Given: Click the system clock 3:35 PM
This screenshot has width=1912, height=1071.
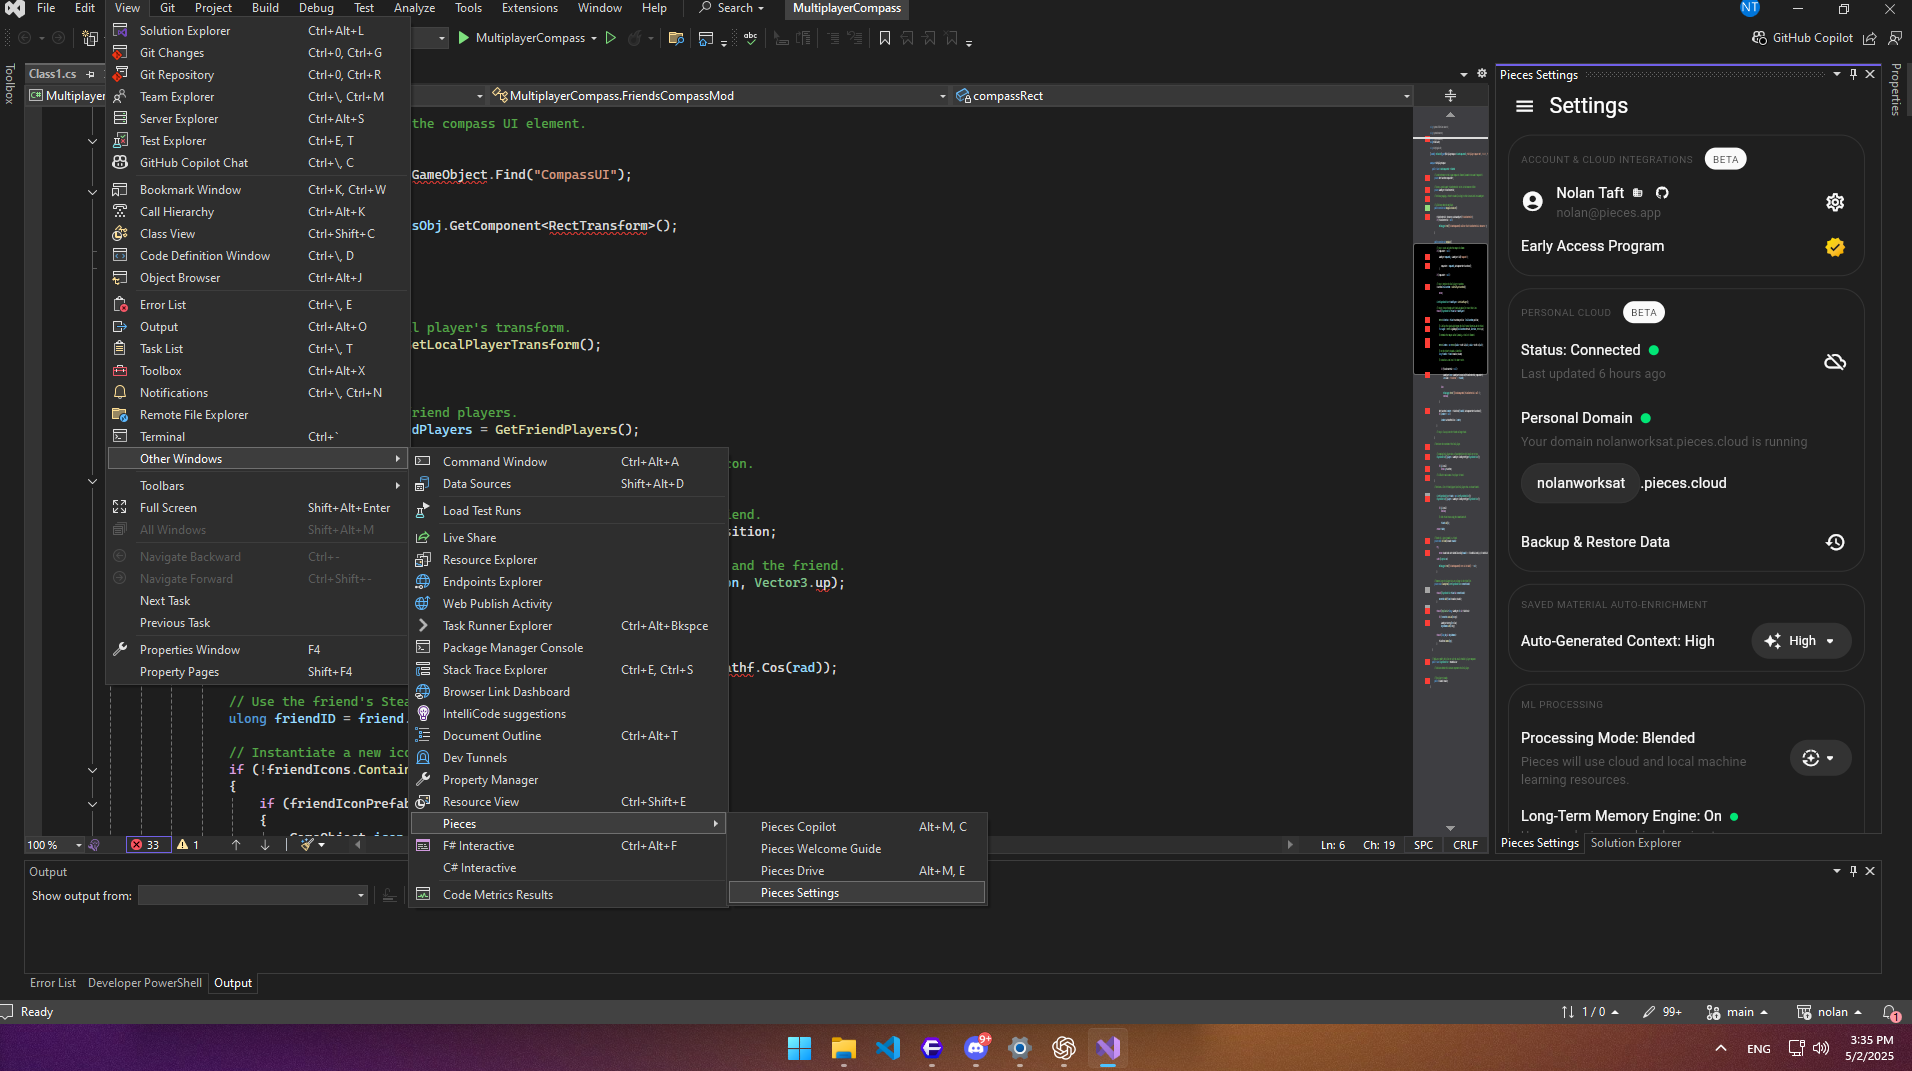Looking at the screenshot, I should click(1870, 1040).
